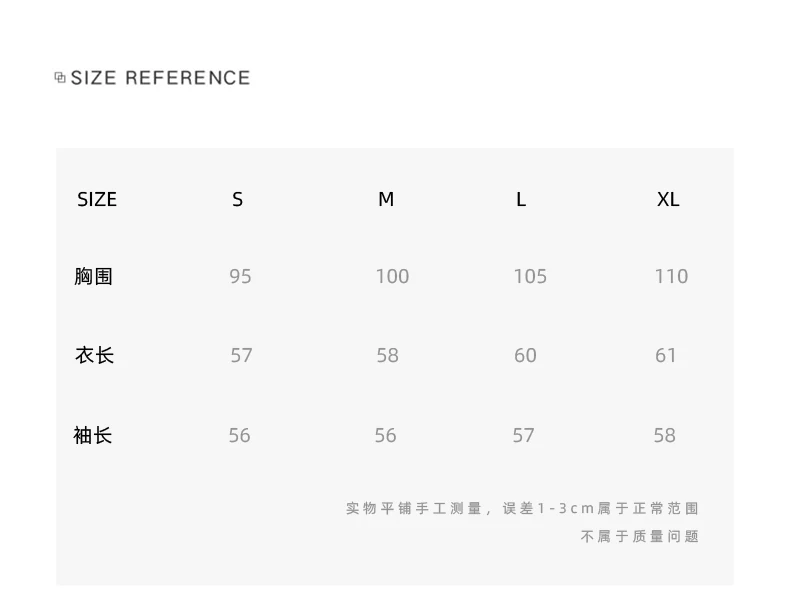790x603 pixels.
Task: Click the chest value 100 for size M
Action: [x=392, y=277]
